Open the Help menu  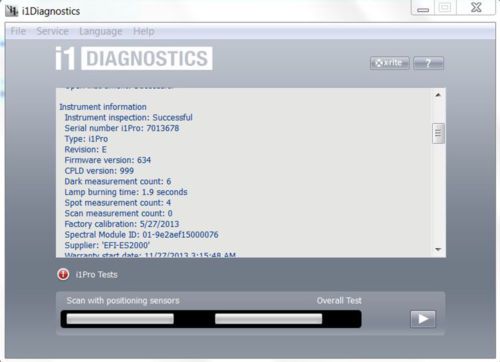144,31
